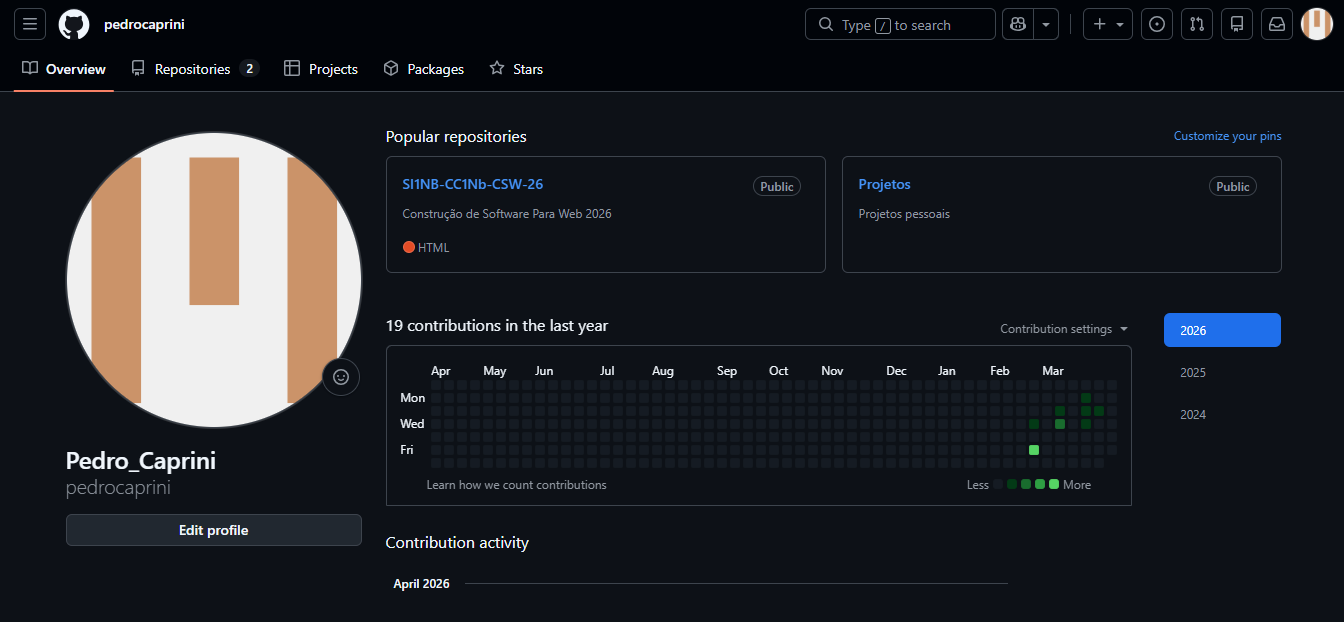Click the saved bookmark icon in the header

(1237, 24)
